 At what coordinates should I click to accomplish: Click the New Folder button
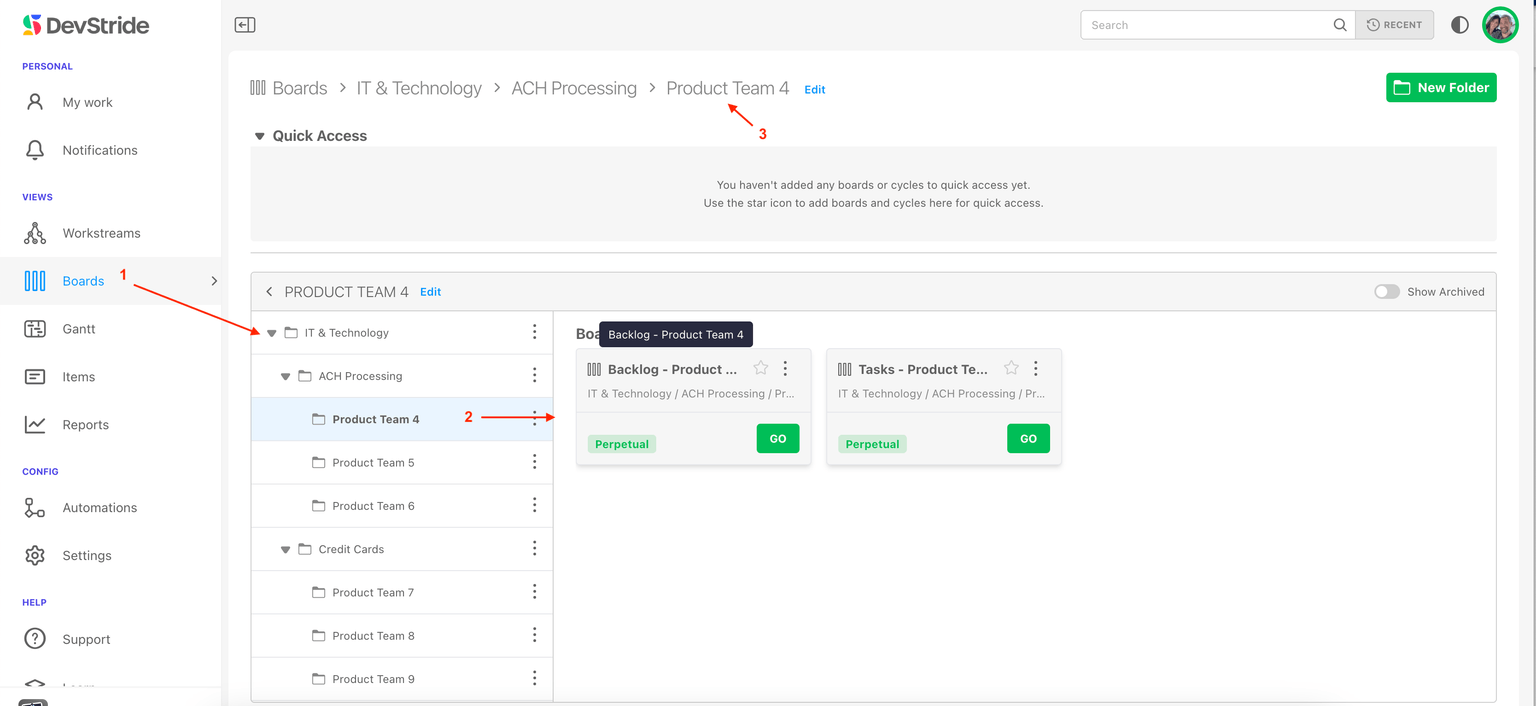[x=1441, y=87]
